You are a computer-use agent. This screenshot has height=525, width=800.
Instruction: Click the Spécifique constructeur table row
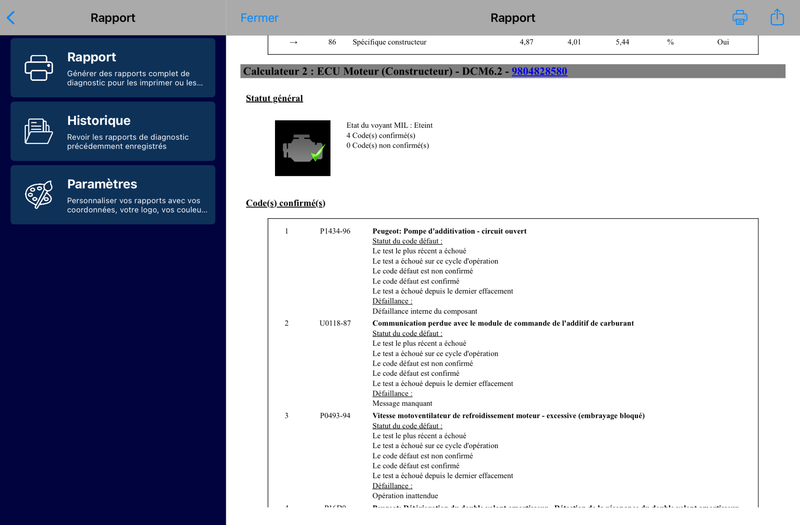(513, 42)
